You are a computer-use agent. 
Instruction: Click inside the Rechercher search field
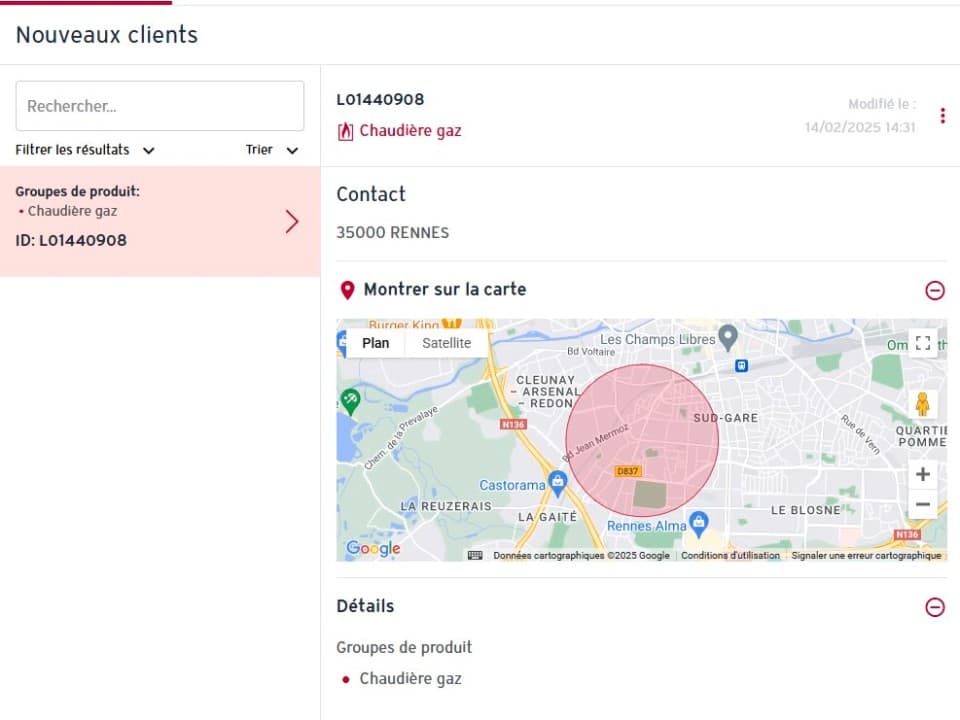pos(160,106)
